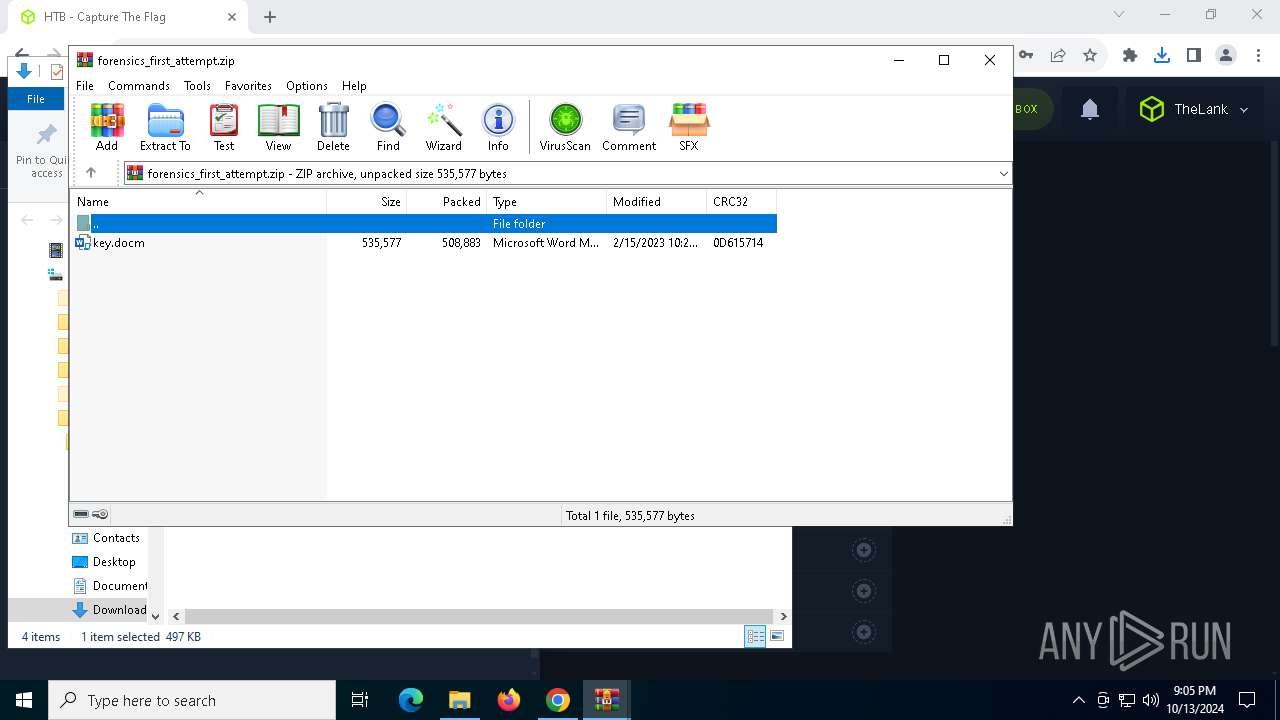Expand the archive path dropdown
This screenshot has height=720, width=1280.
pos(1003,174)
